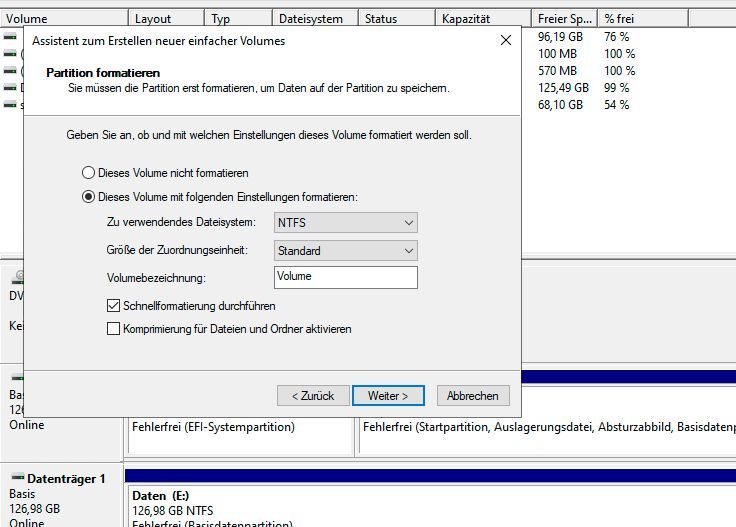Select the 'Daten (E:)' partition
The height and width of the screenshot is (527, 736).
[x=430, y=505]
